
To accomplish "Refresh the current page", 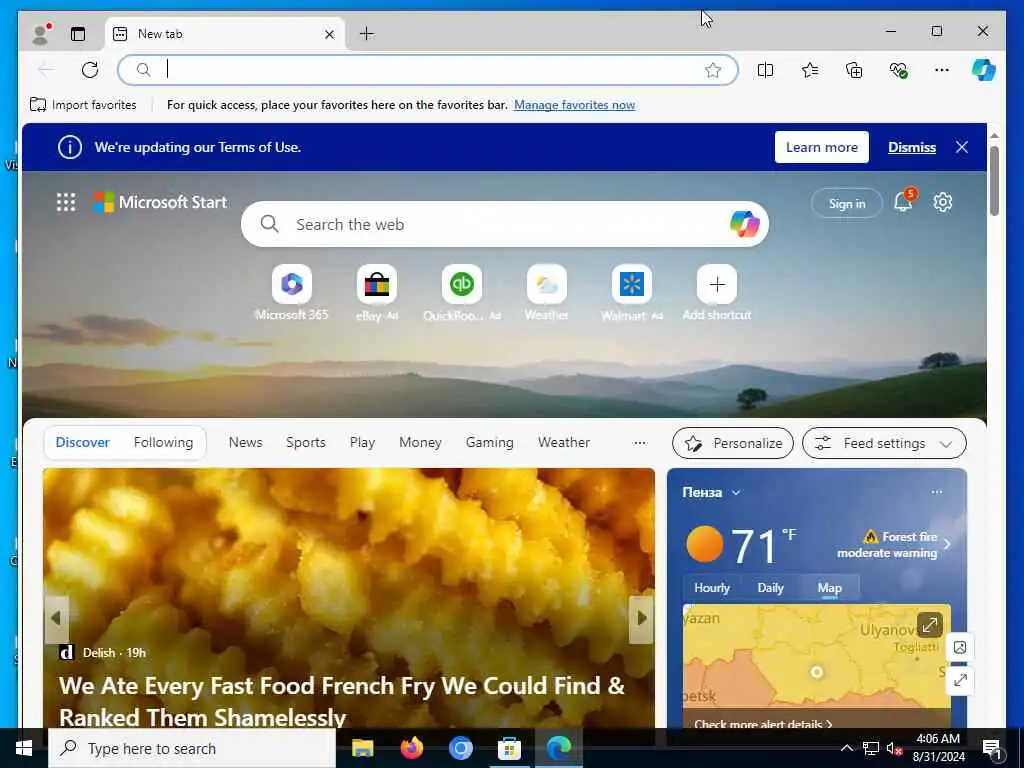I will [90, 70].
